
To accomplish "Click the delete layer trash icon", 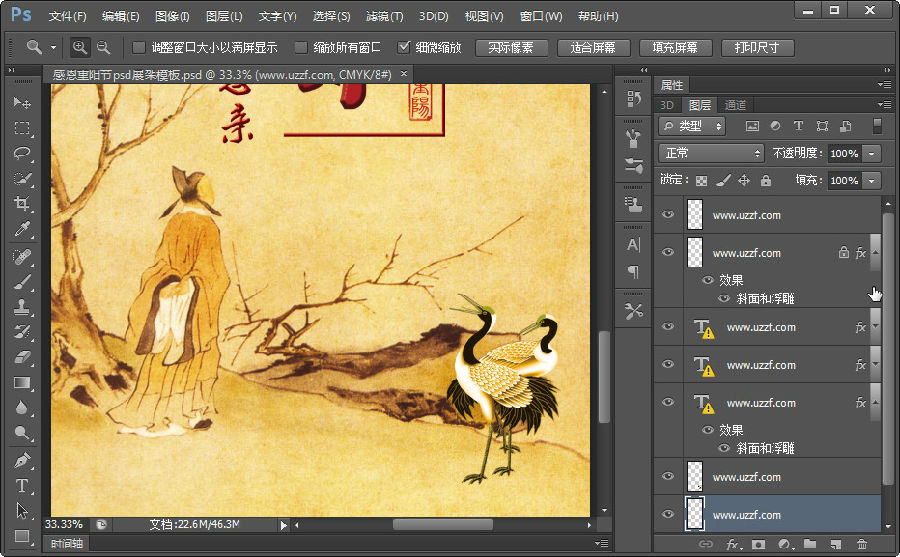I will (861, 544).
